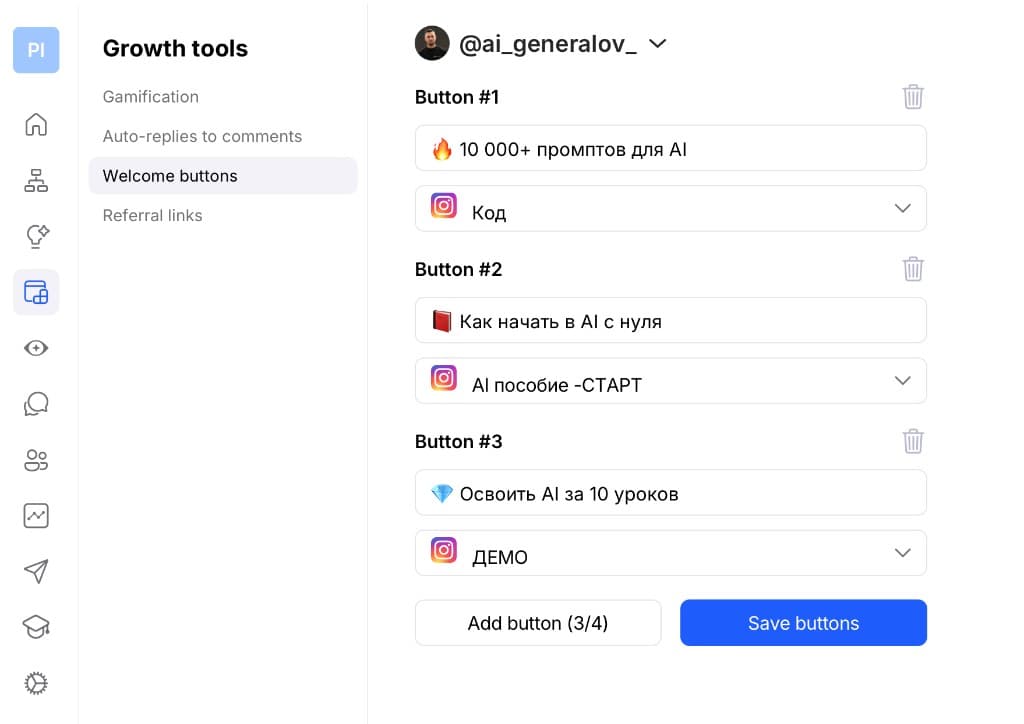The image size is (1024, 724).
Task: Open the Код flow dropdown
Action: pos(671,209)
